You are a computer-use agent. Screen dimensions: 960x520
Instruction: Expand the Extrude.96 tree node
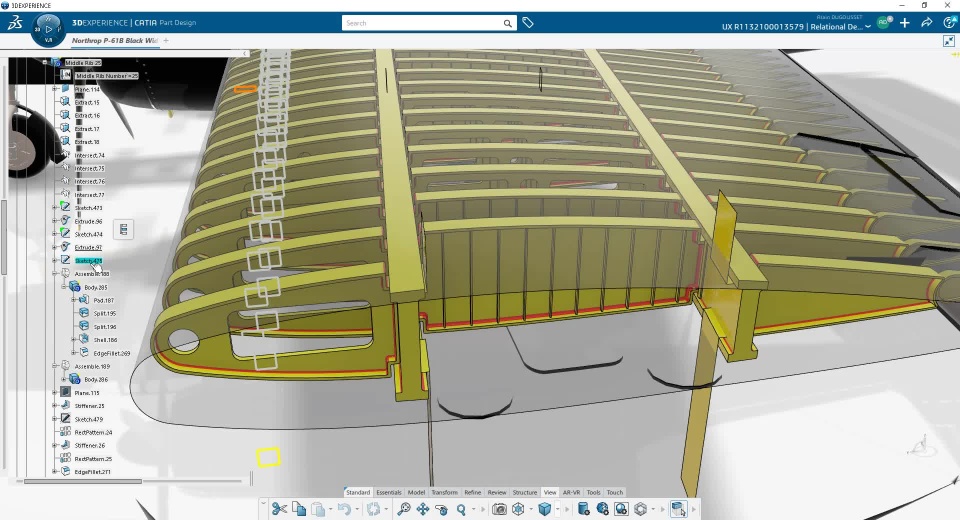coord(54,220)
